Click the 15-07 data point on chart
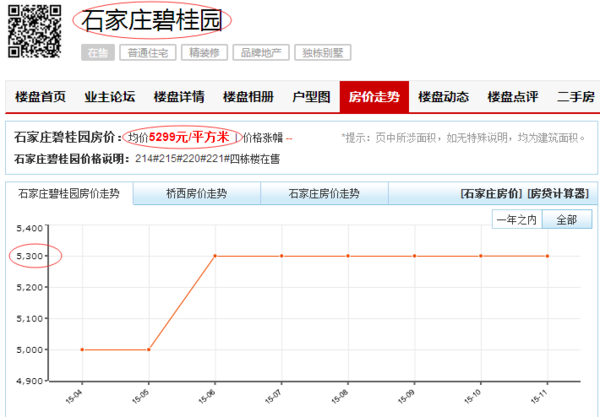 [x=282, y=256]
